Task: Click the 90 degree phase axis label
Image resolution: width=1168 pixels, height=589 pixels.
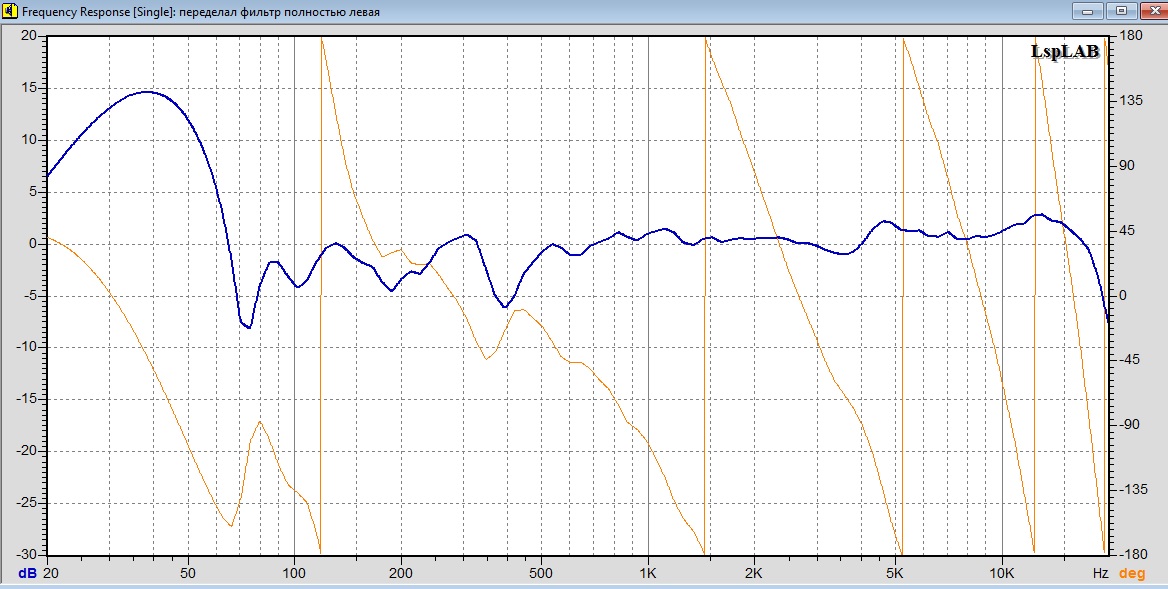Action: tap(1129, 166)
